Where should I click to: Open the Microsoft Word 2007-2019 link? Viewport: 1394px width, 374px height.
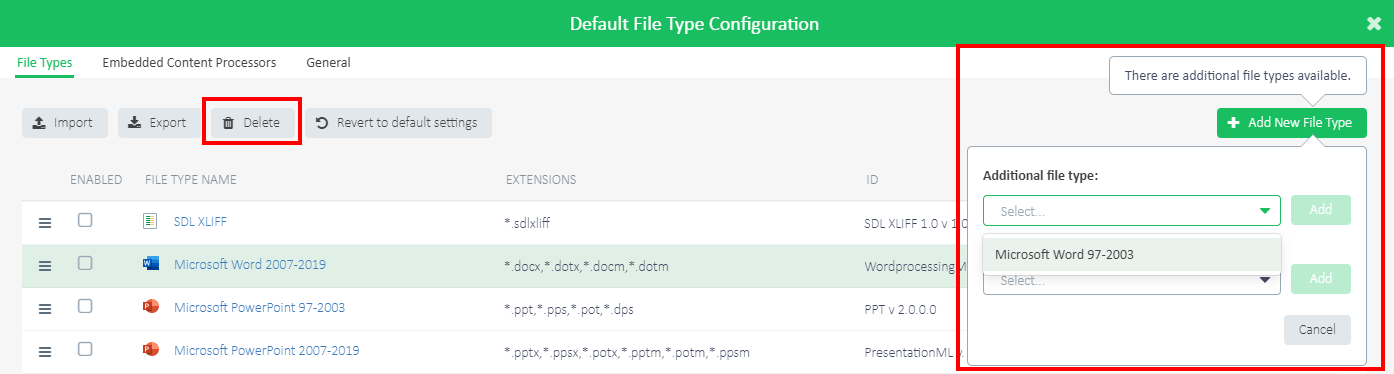click(x=250, y=264)
